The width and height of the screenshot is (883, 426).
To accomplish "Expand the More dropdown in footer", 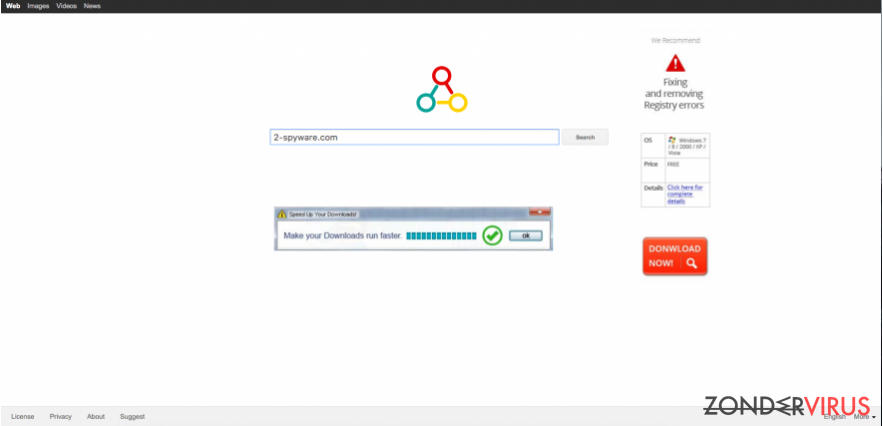I will 864,417.
